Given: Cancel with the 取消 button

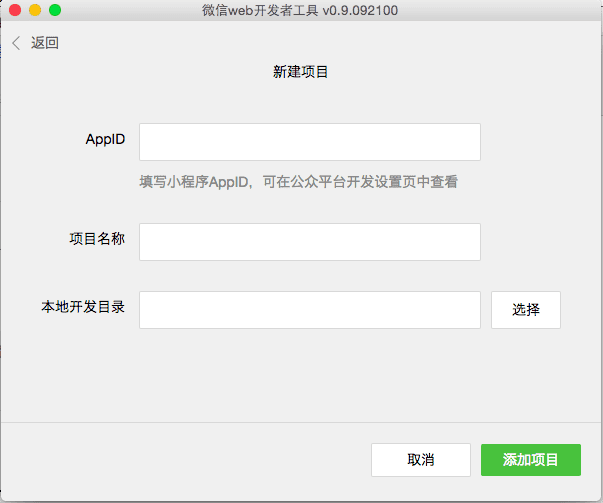Looking at the screenshot, I should [421, 460].
